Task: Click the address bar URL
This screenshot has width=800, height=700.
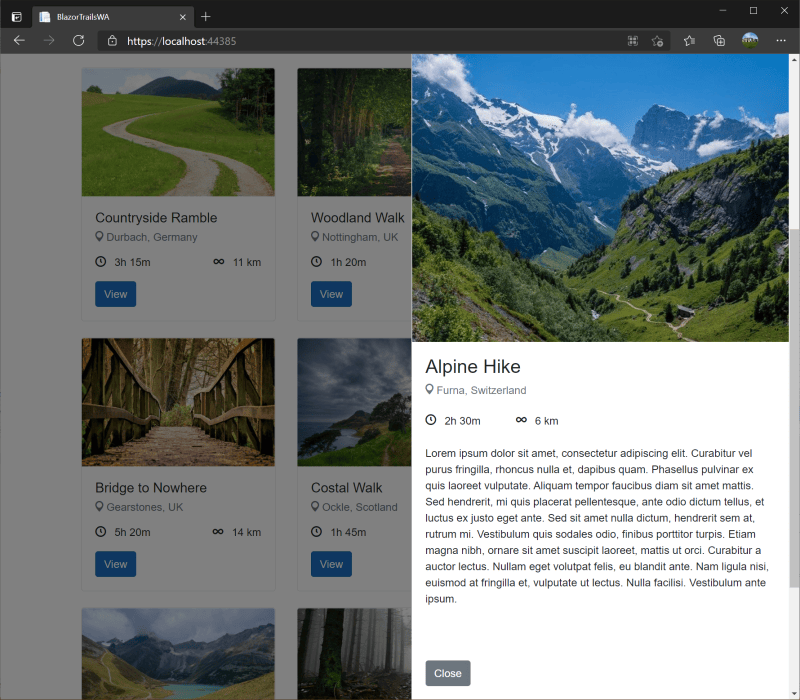Action: coord(182,41)
